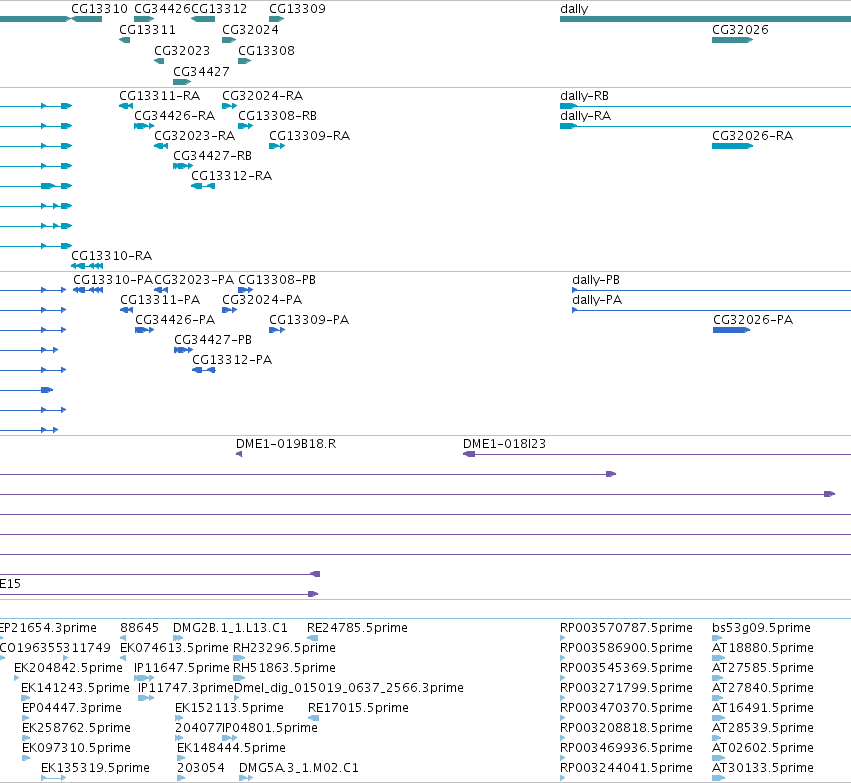Click the CG13311 gene label
This screenshot has width=851, height=783.
pyautogui.click(x=147, y=30)
